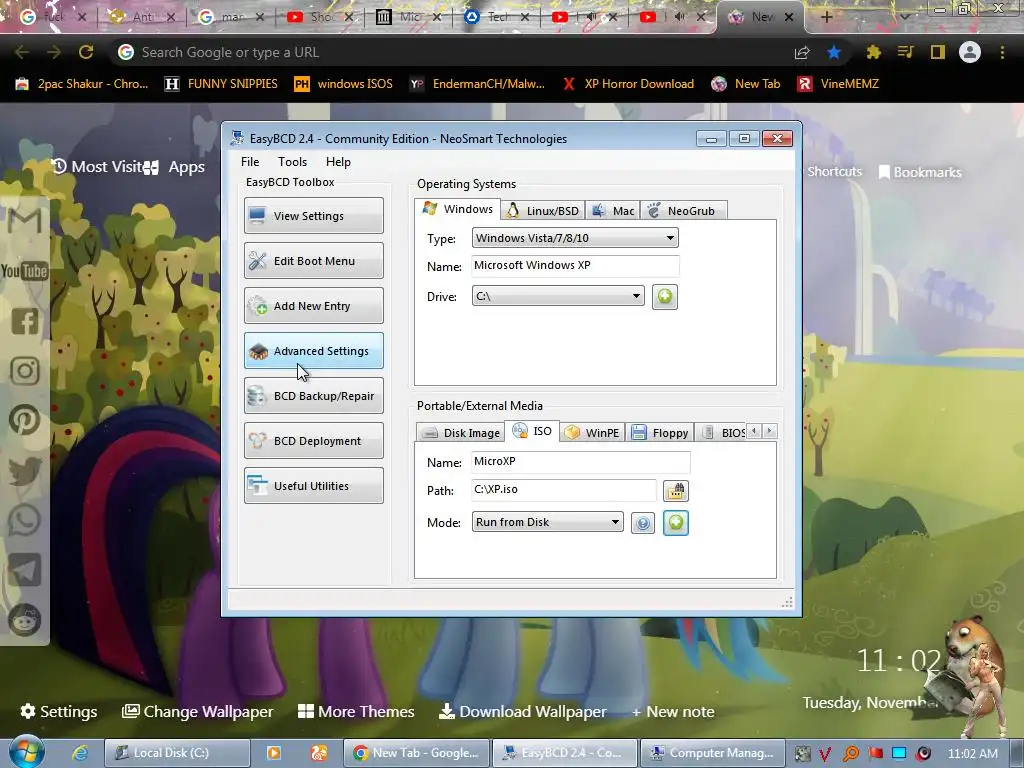Open VineMEMZ bookmark

tap(838, 84)
